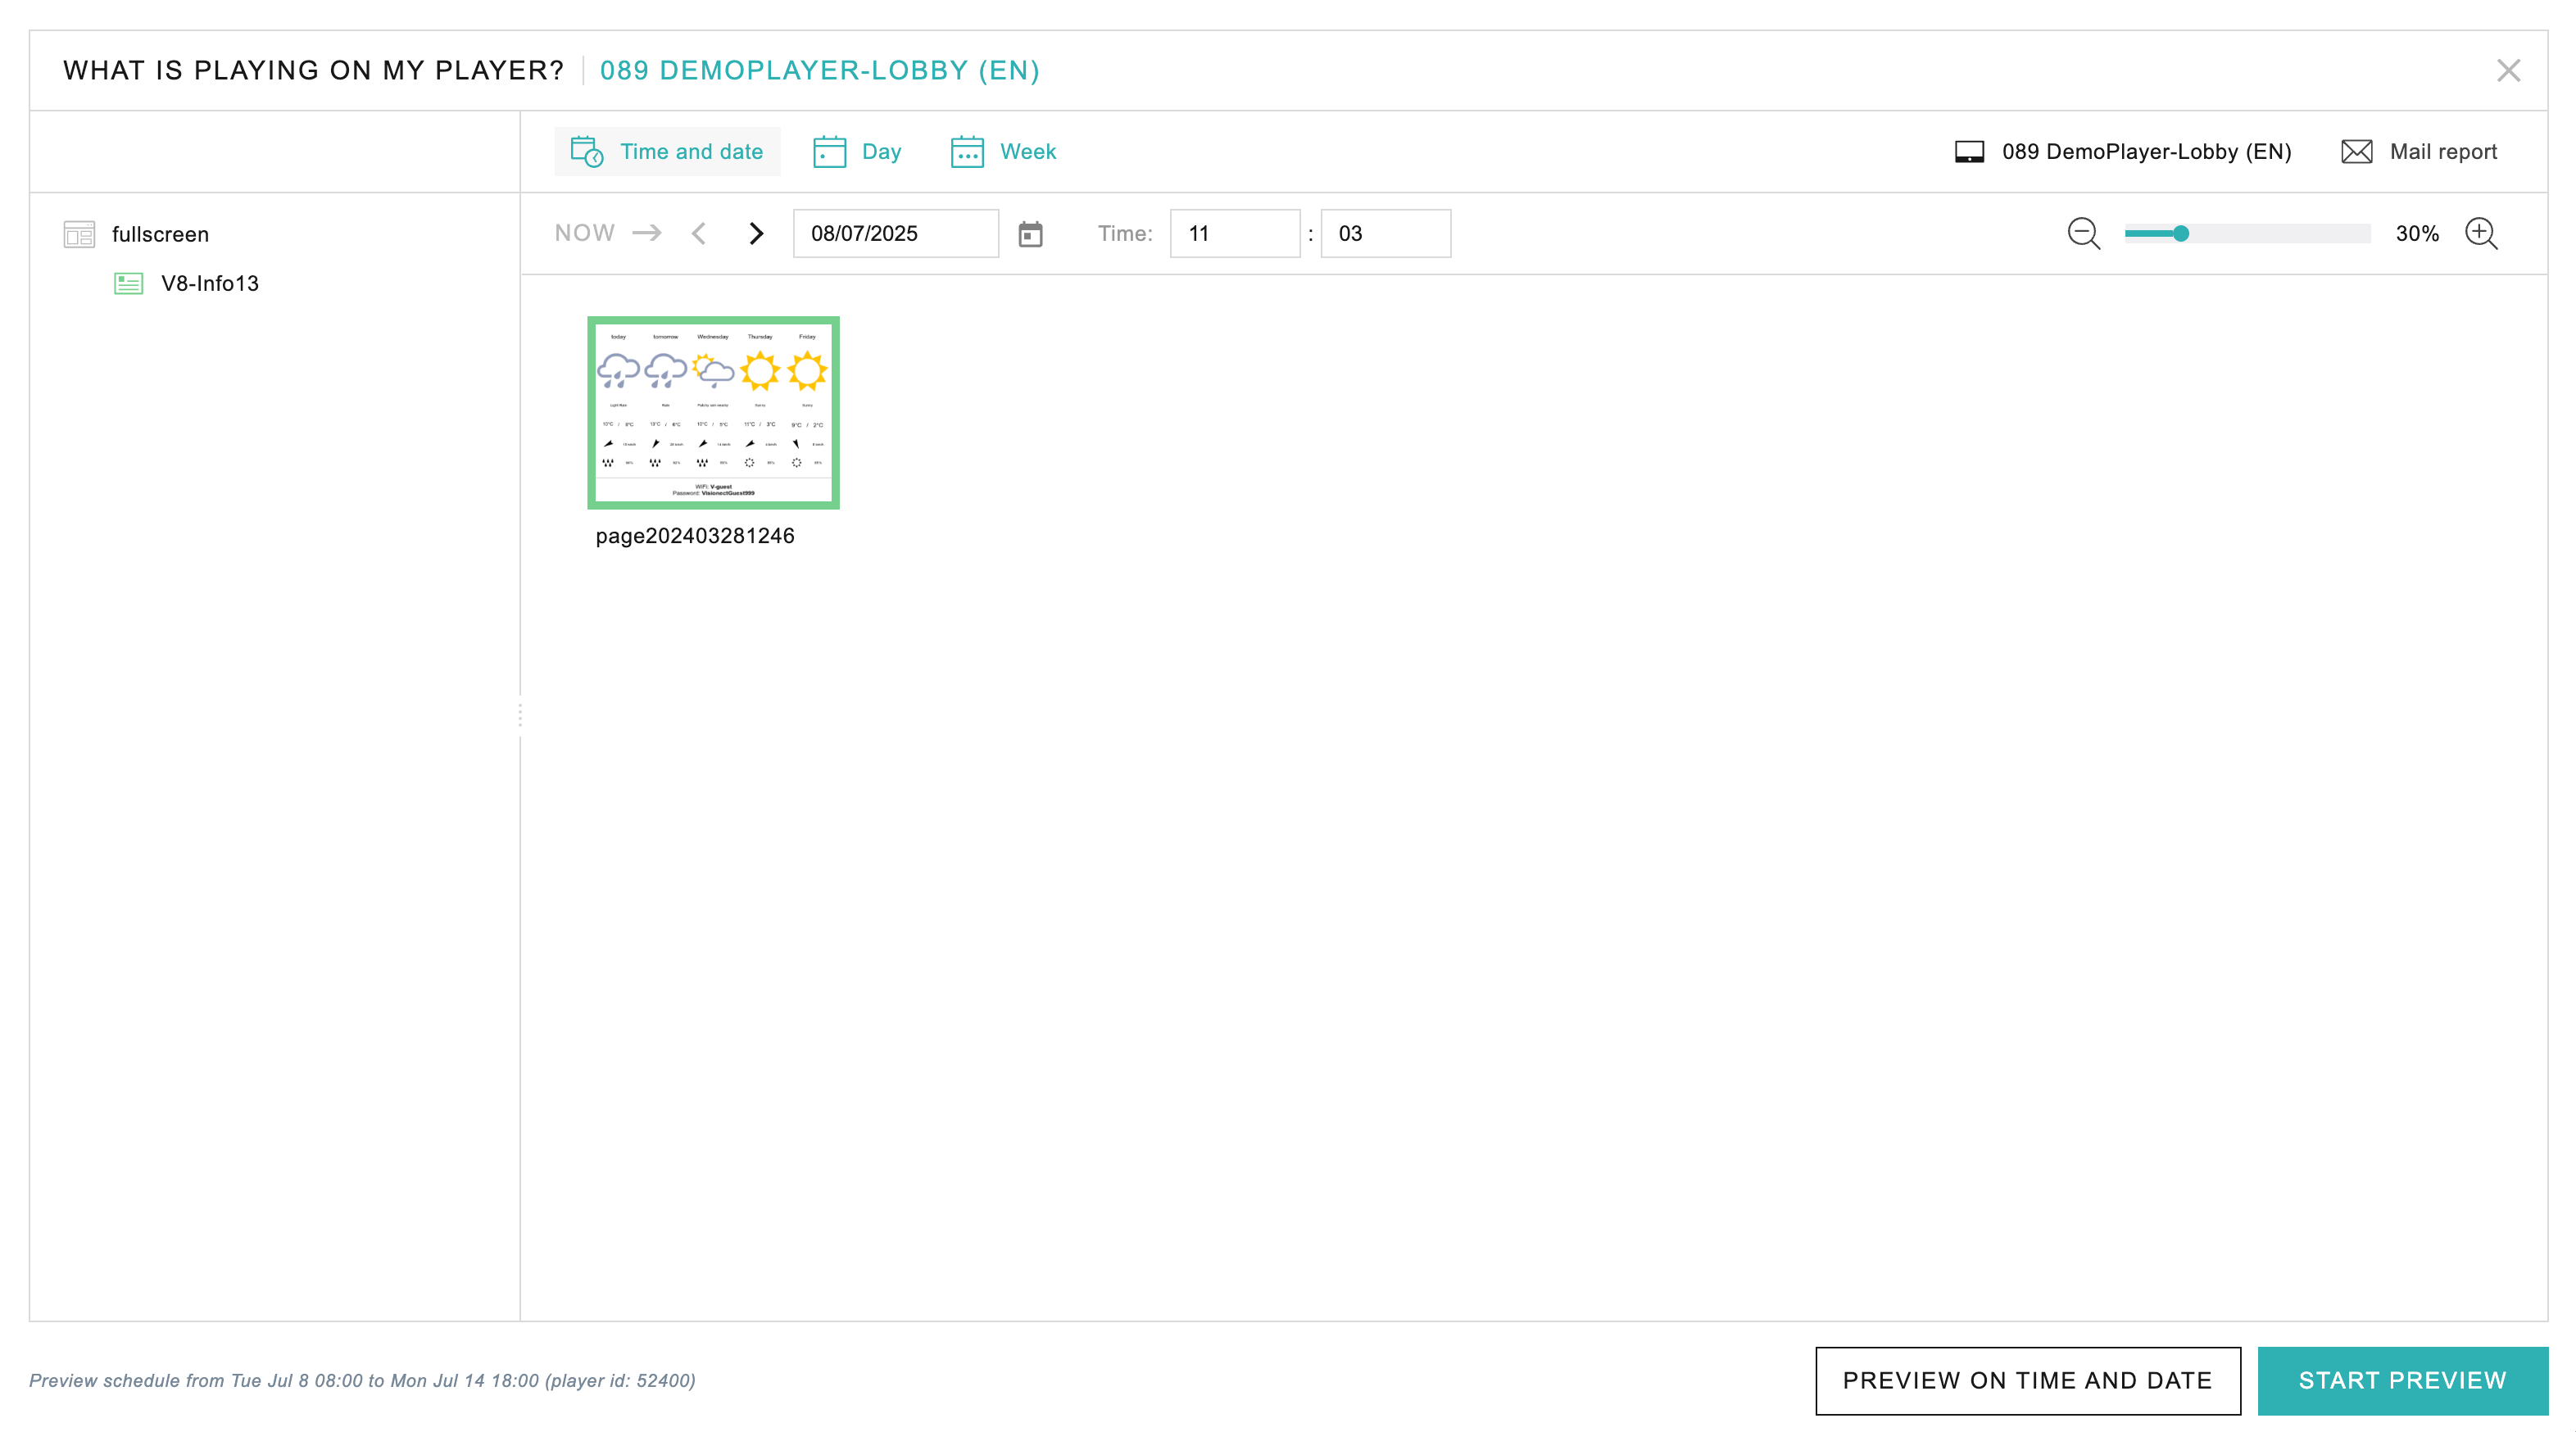Click the right arrow next to NOW
Screen dimensions: 2576x1432
pyautogui.click(x=647, y=233)
